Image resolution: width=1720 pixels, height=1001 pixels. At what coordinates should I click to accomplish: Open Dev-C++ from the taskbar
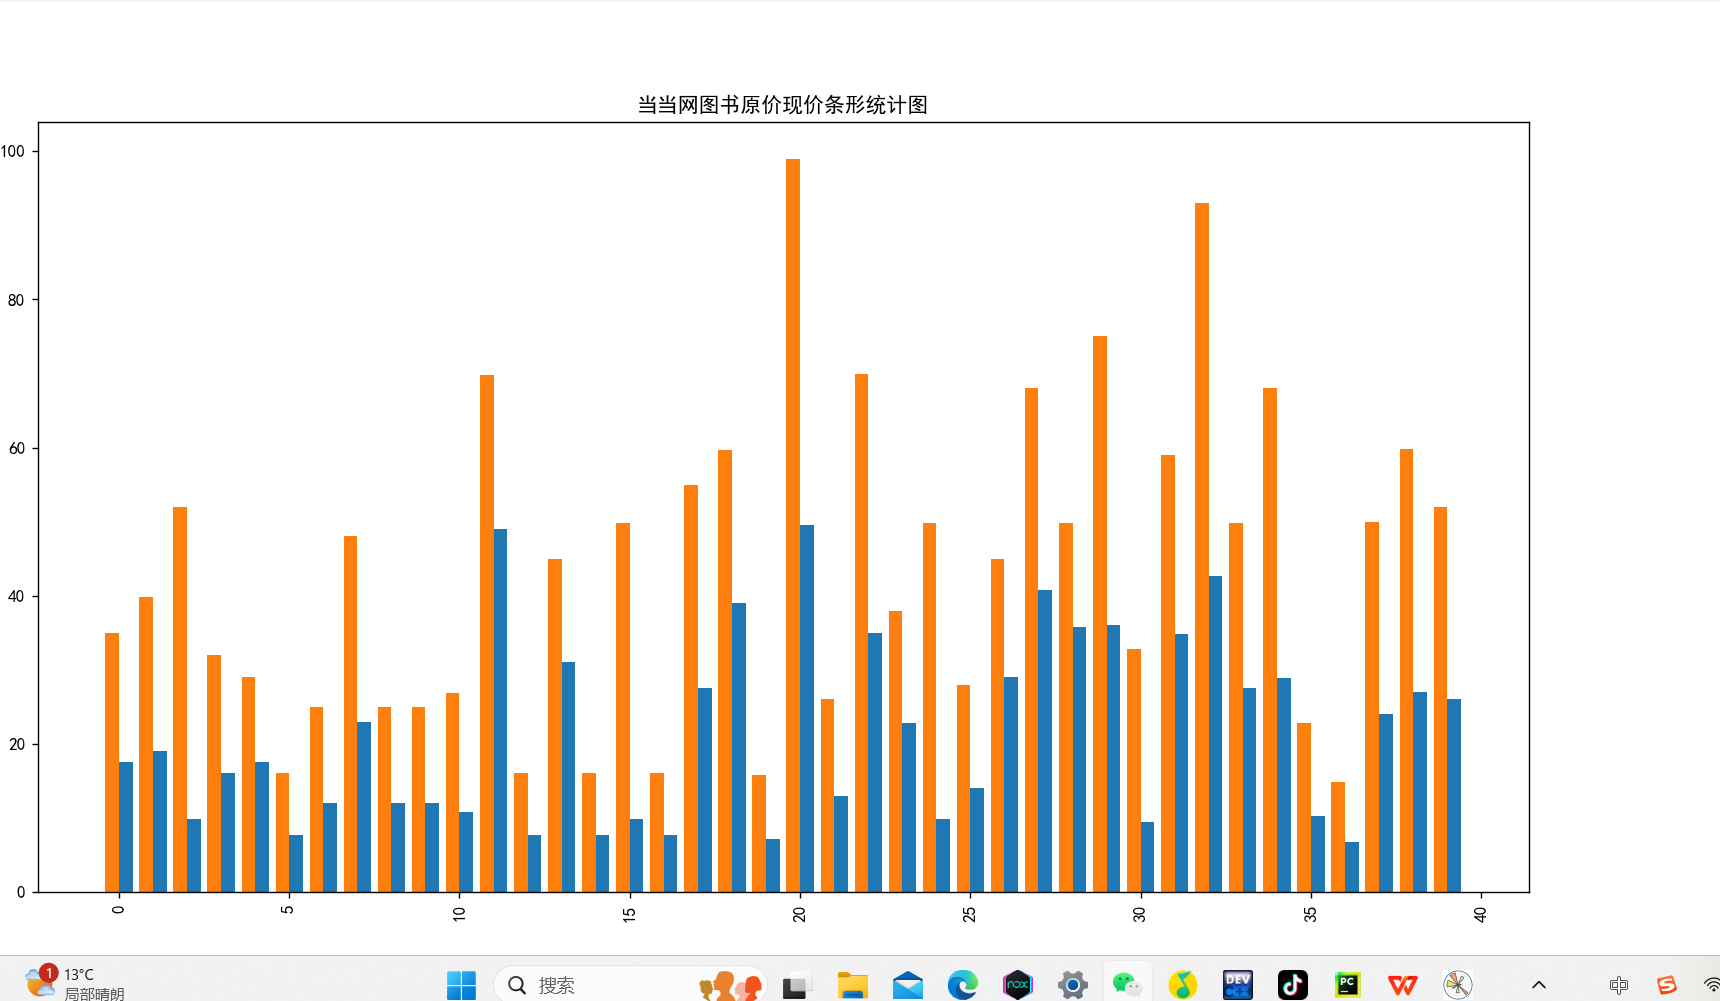tap(1238, 985)
